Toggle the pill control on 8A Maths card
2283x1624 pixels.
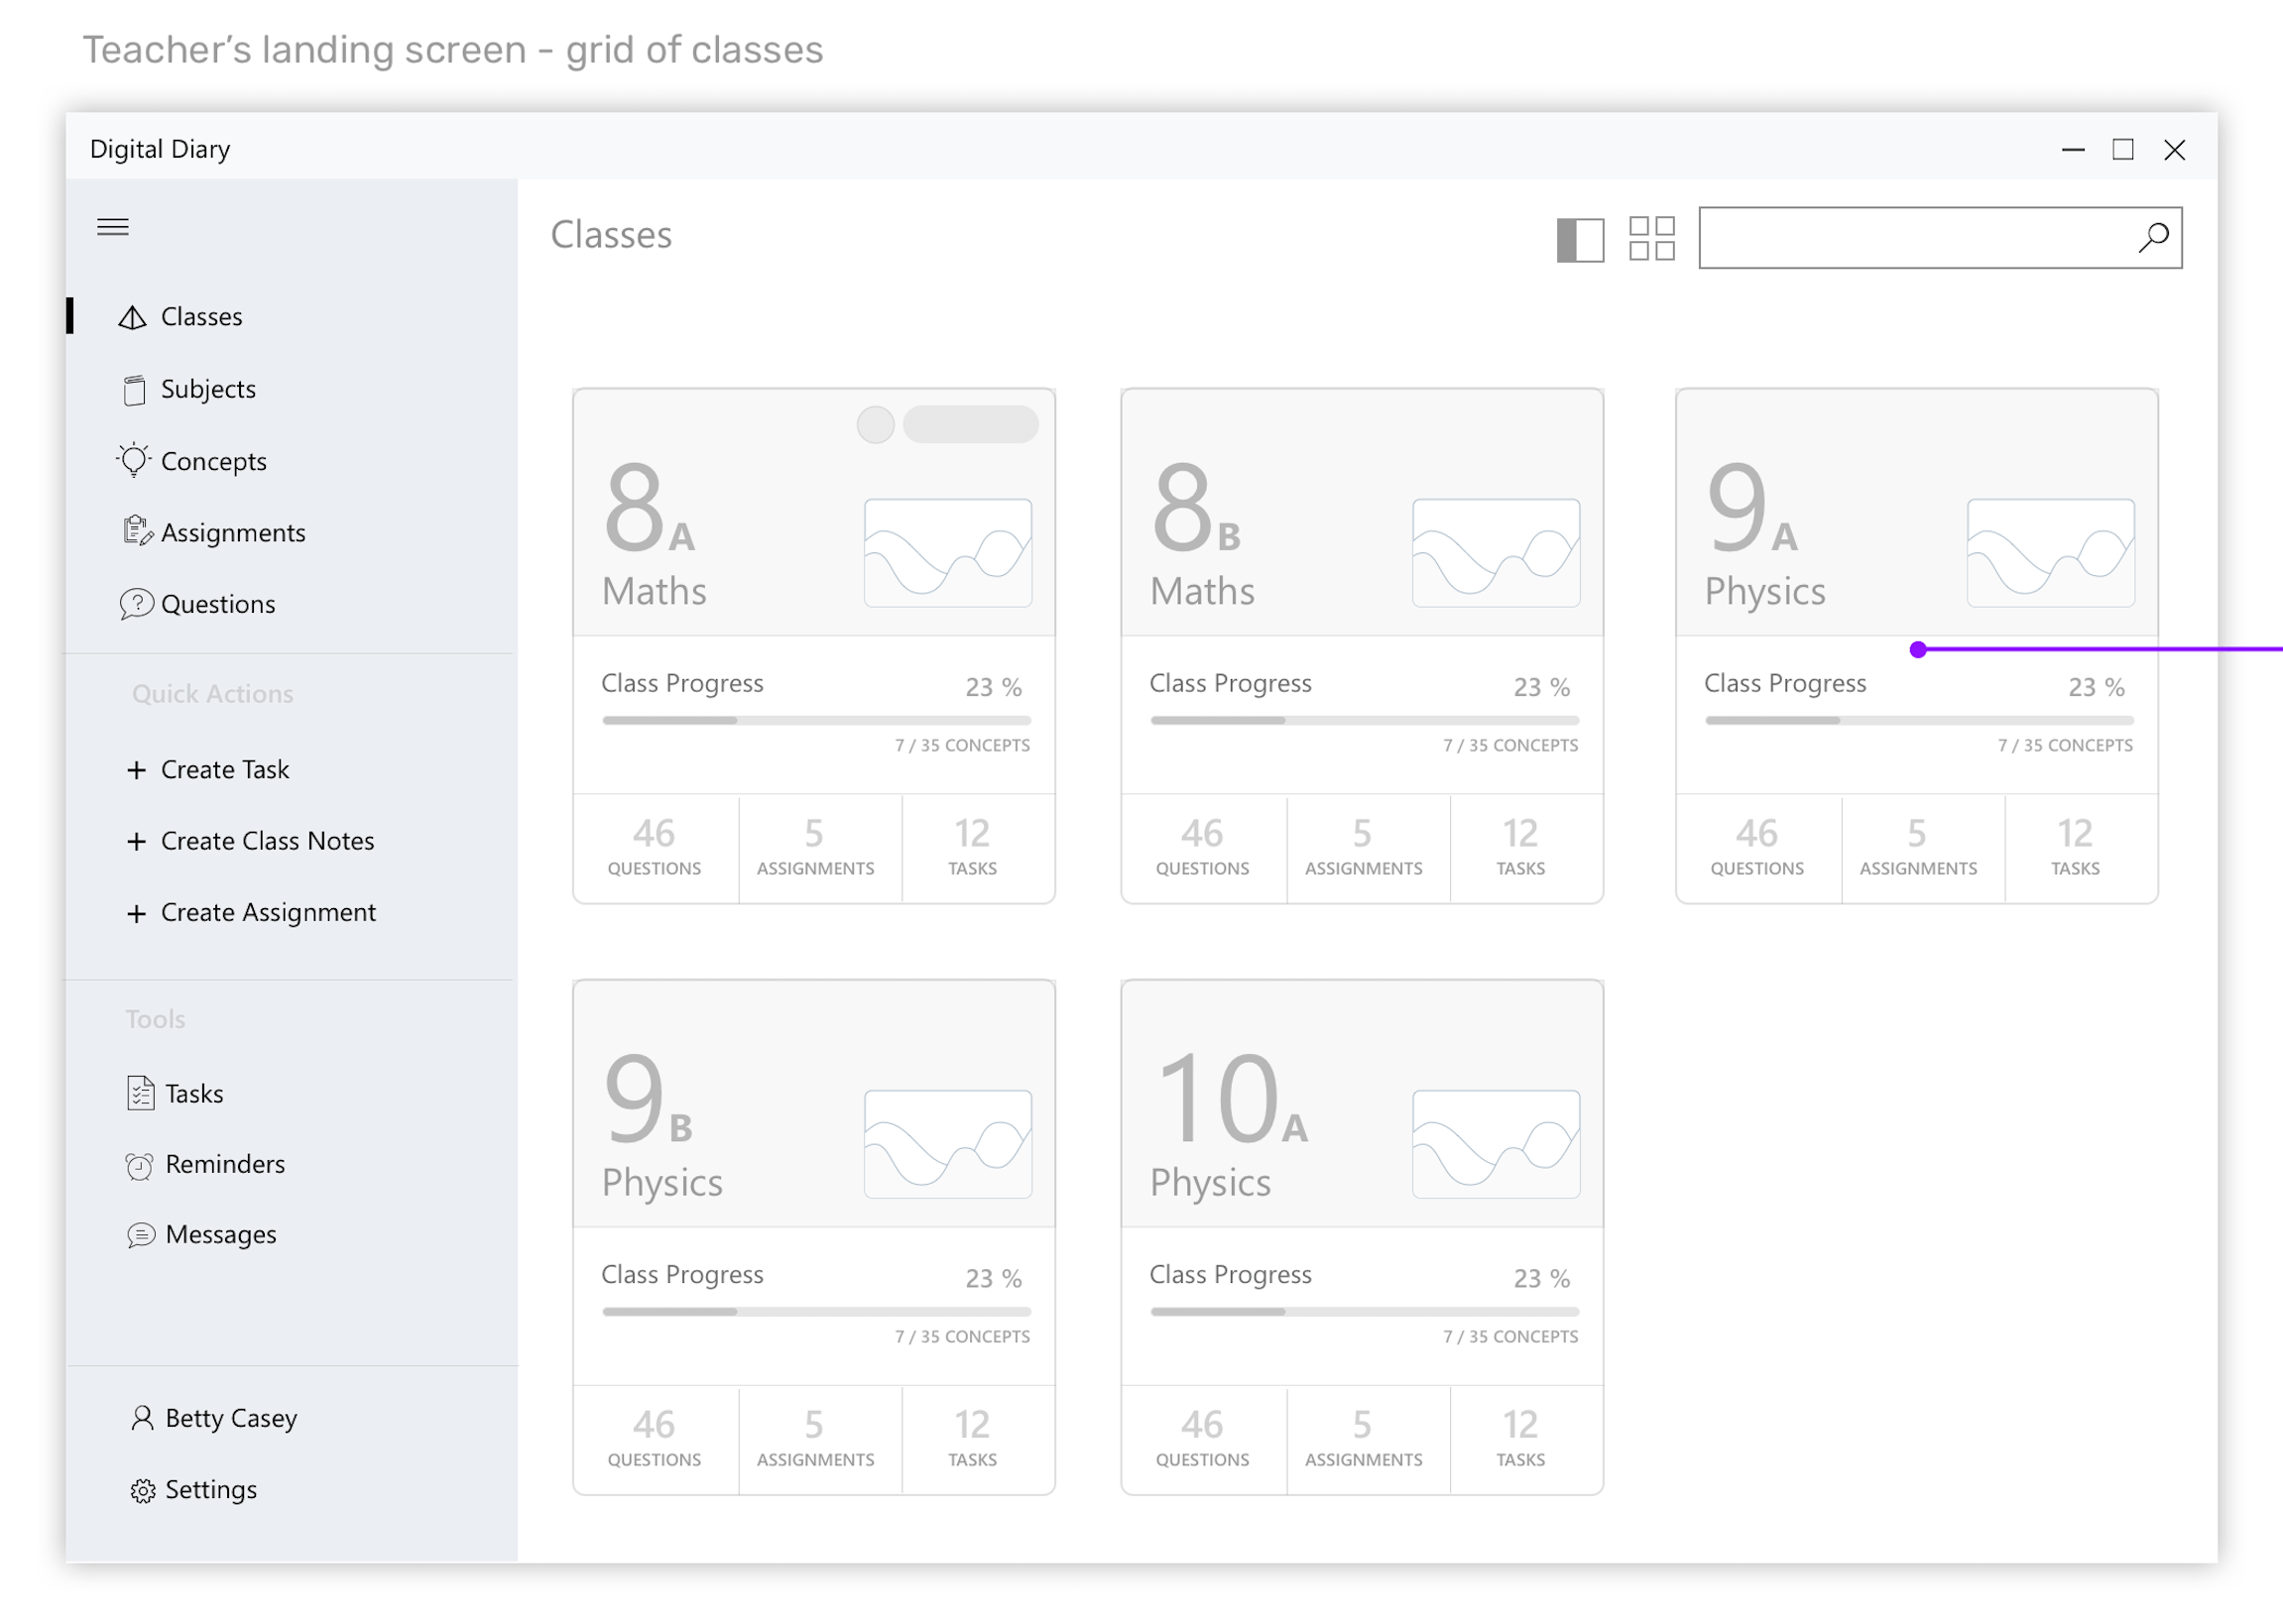coord(969,424)
